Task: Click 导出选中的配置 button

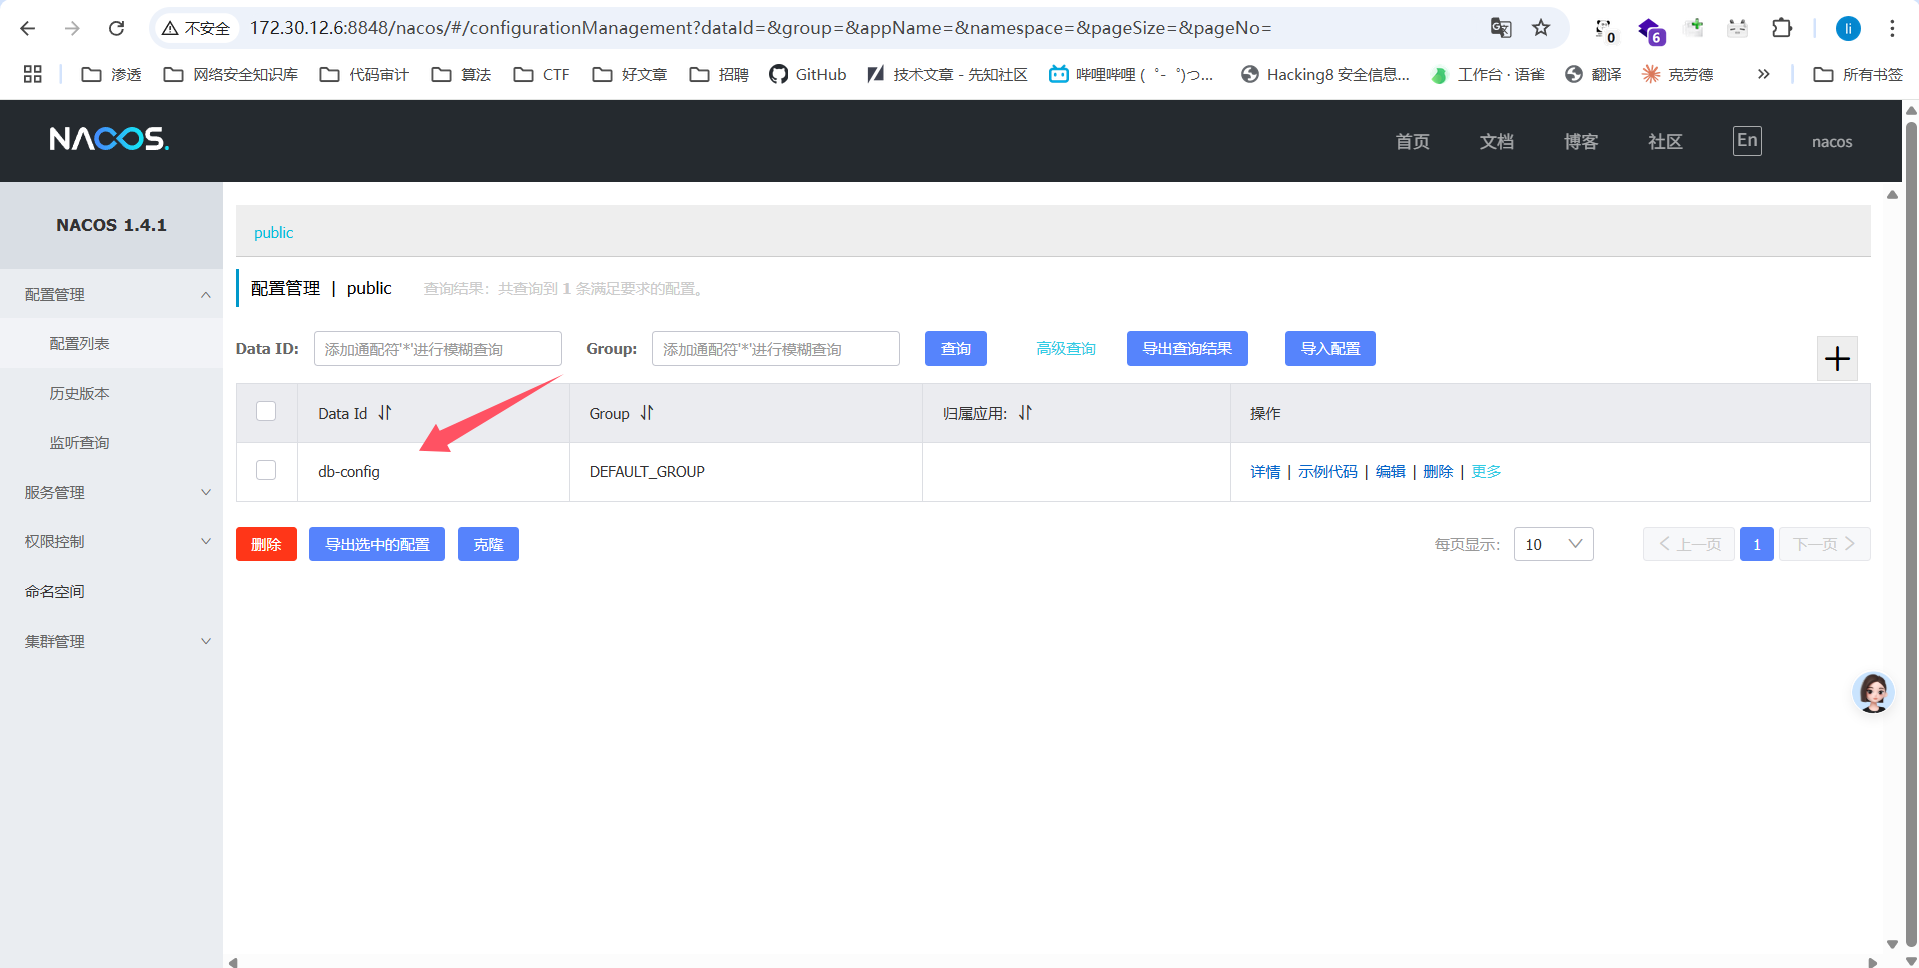Action: point(377,544)
